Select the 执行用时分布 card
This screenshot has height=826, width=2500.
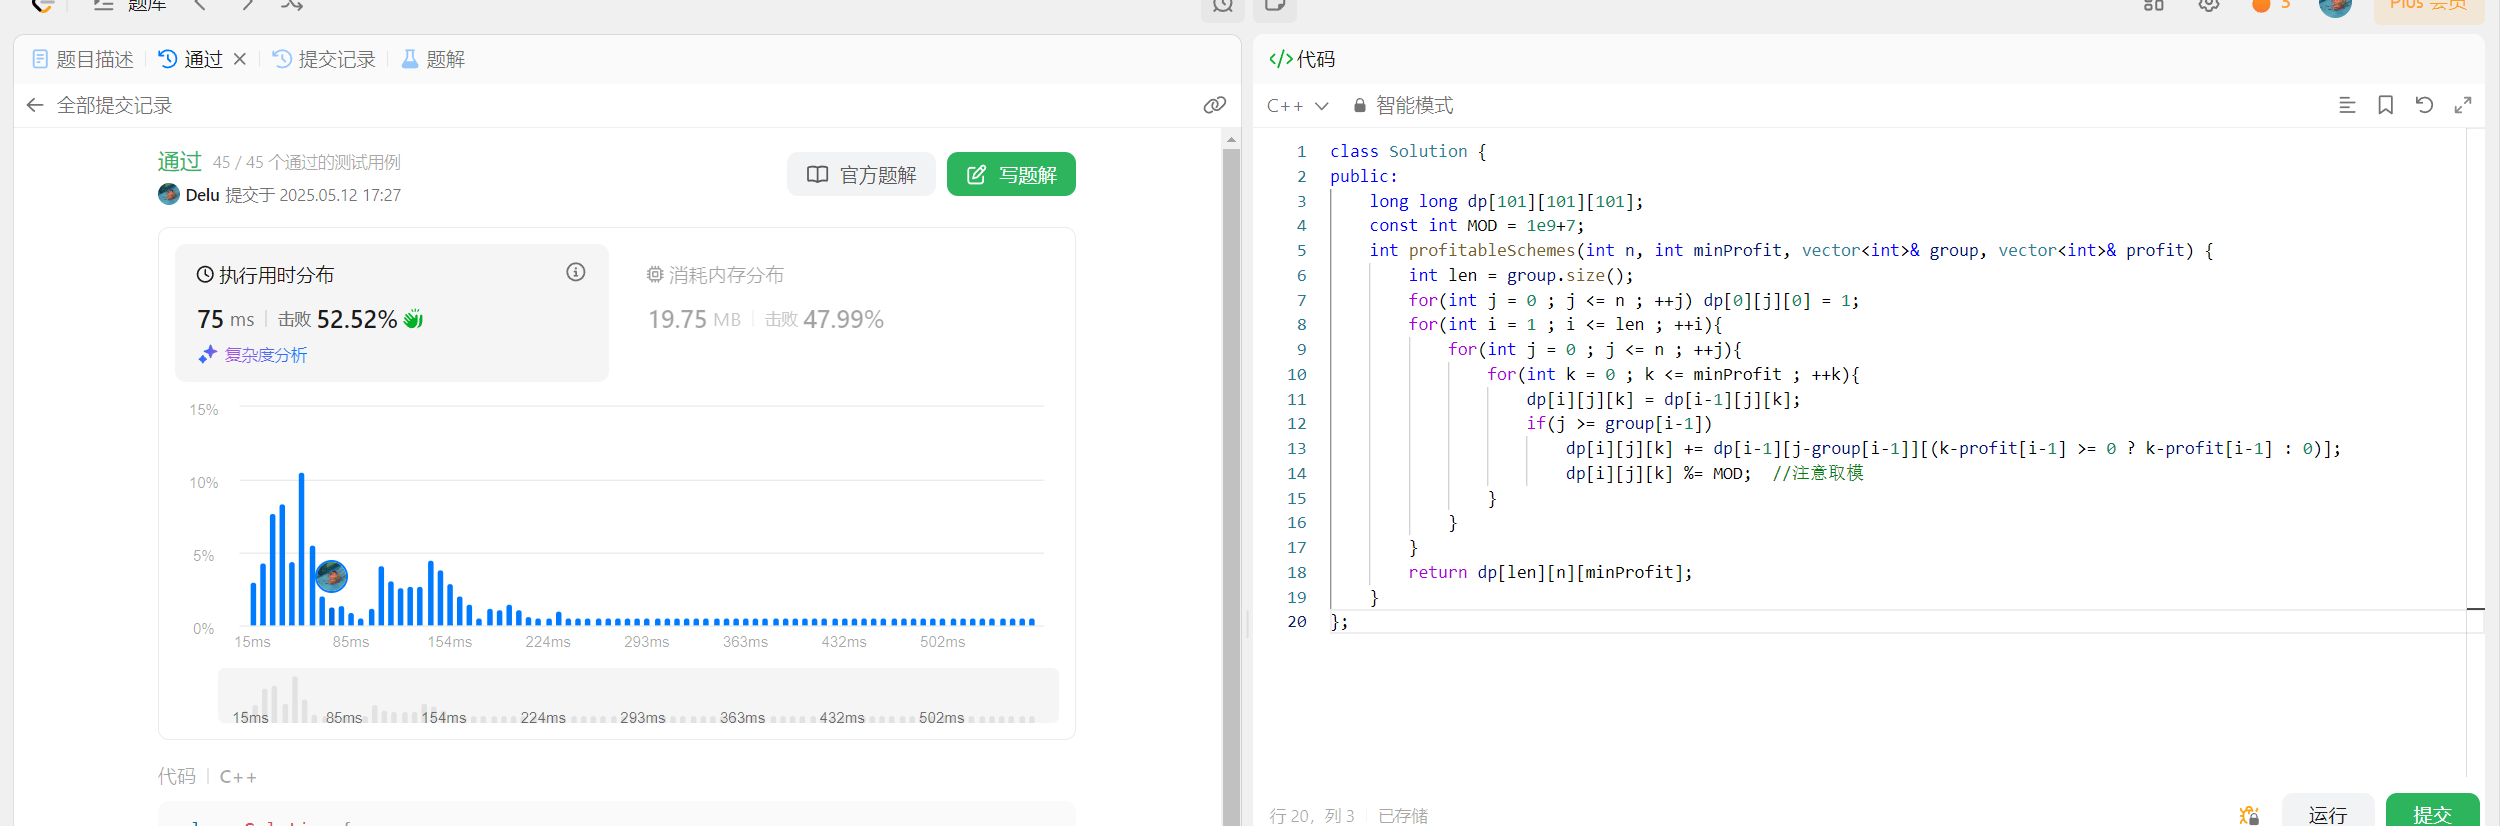coord(392,313)
